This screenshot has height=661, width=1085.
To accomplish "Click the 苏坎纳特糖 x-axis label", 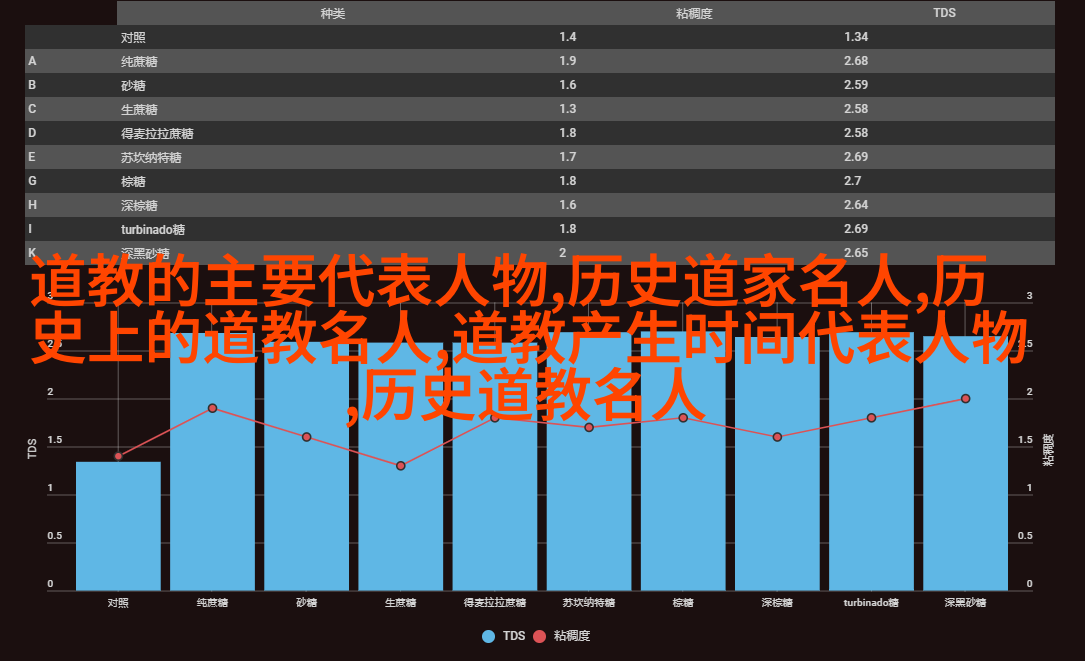I will (x=589, y=603).
